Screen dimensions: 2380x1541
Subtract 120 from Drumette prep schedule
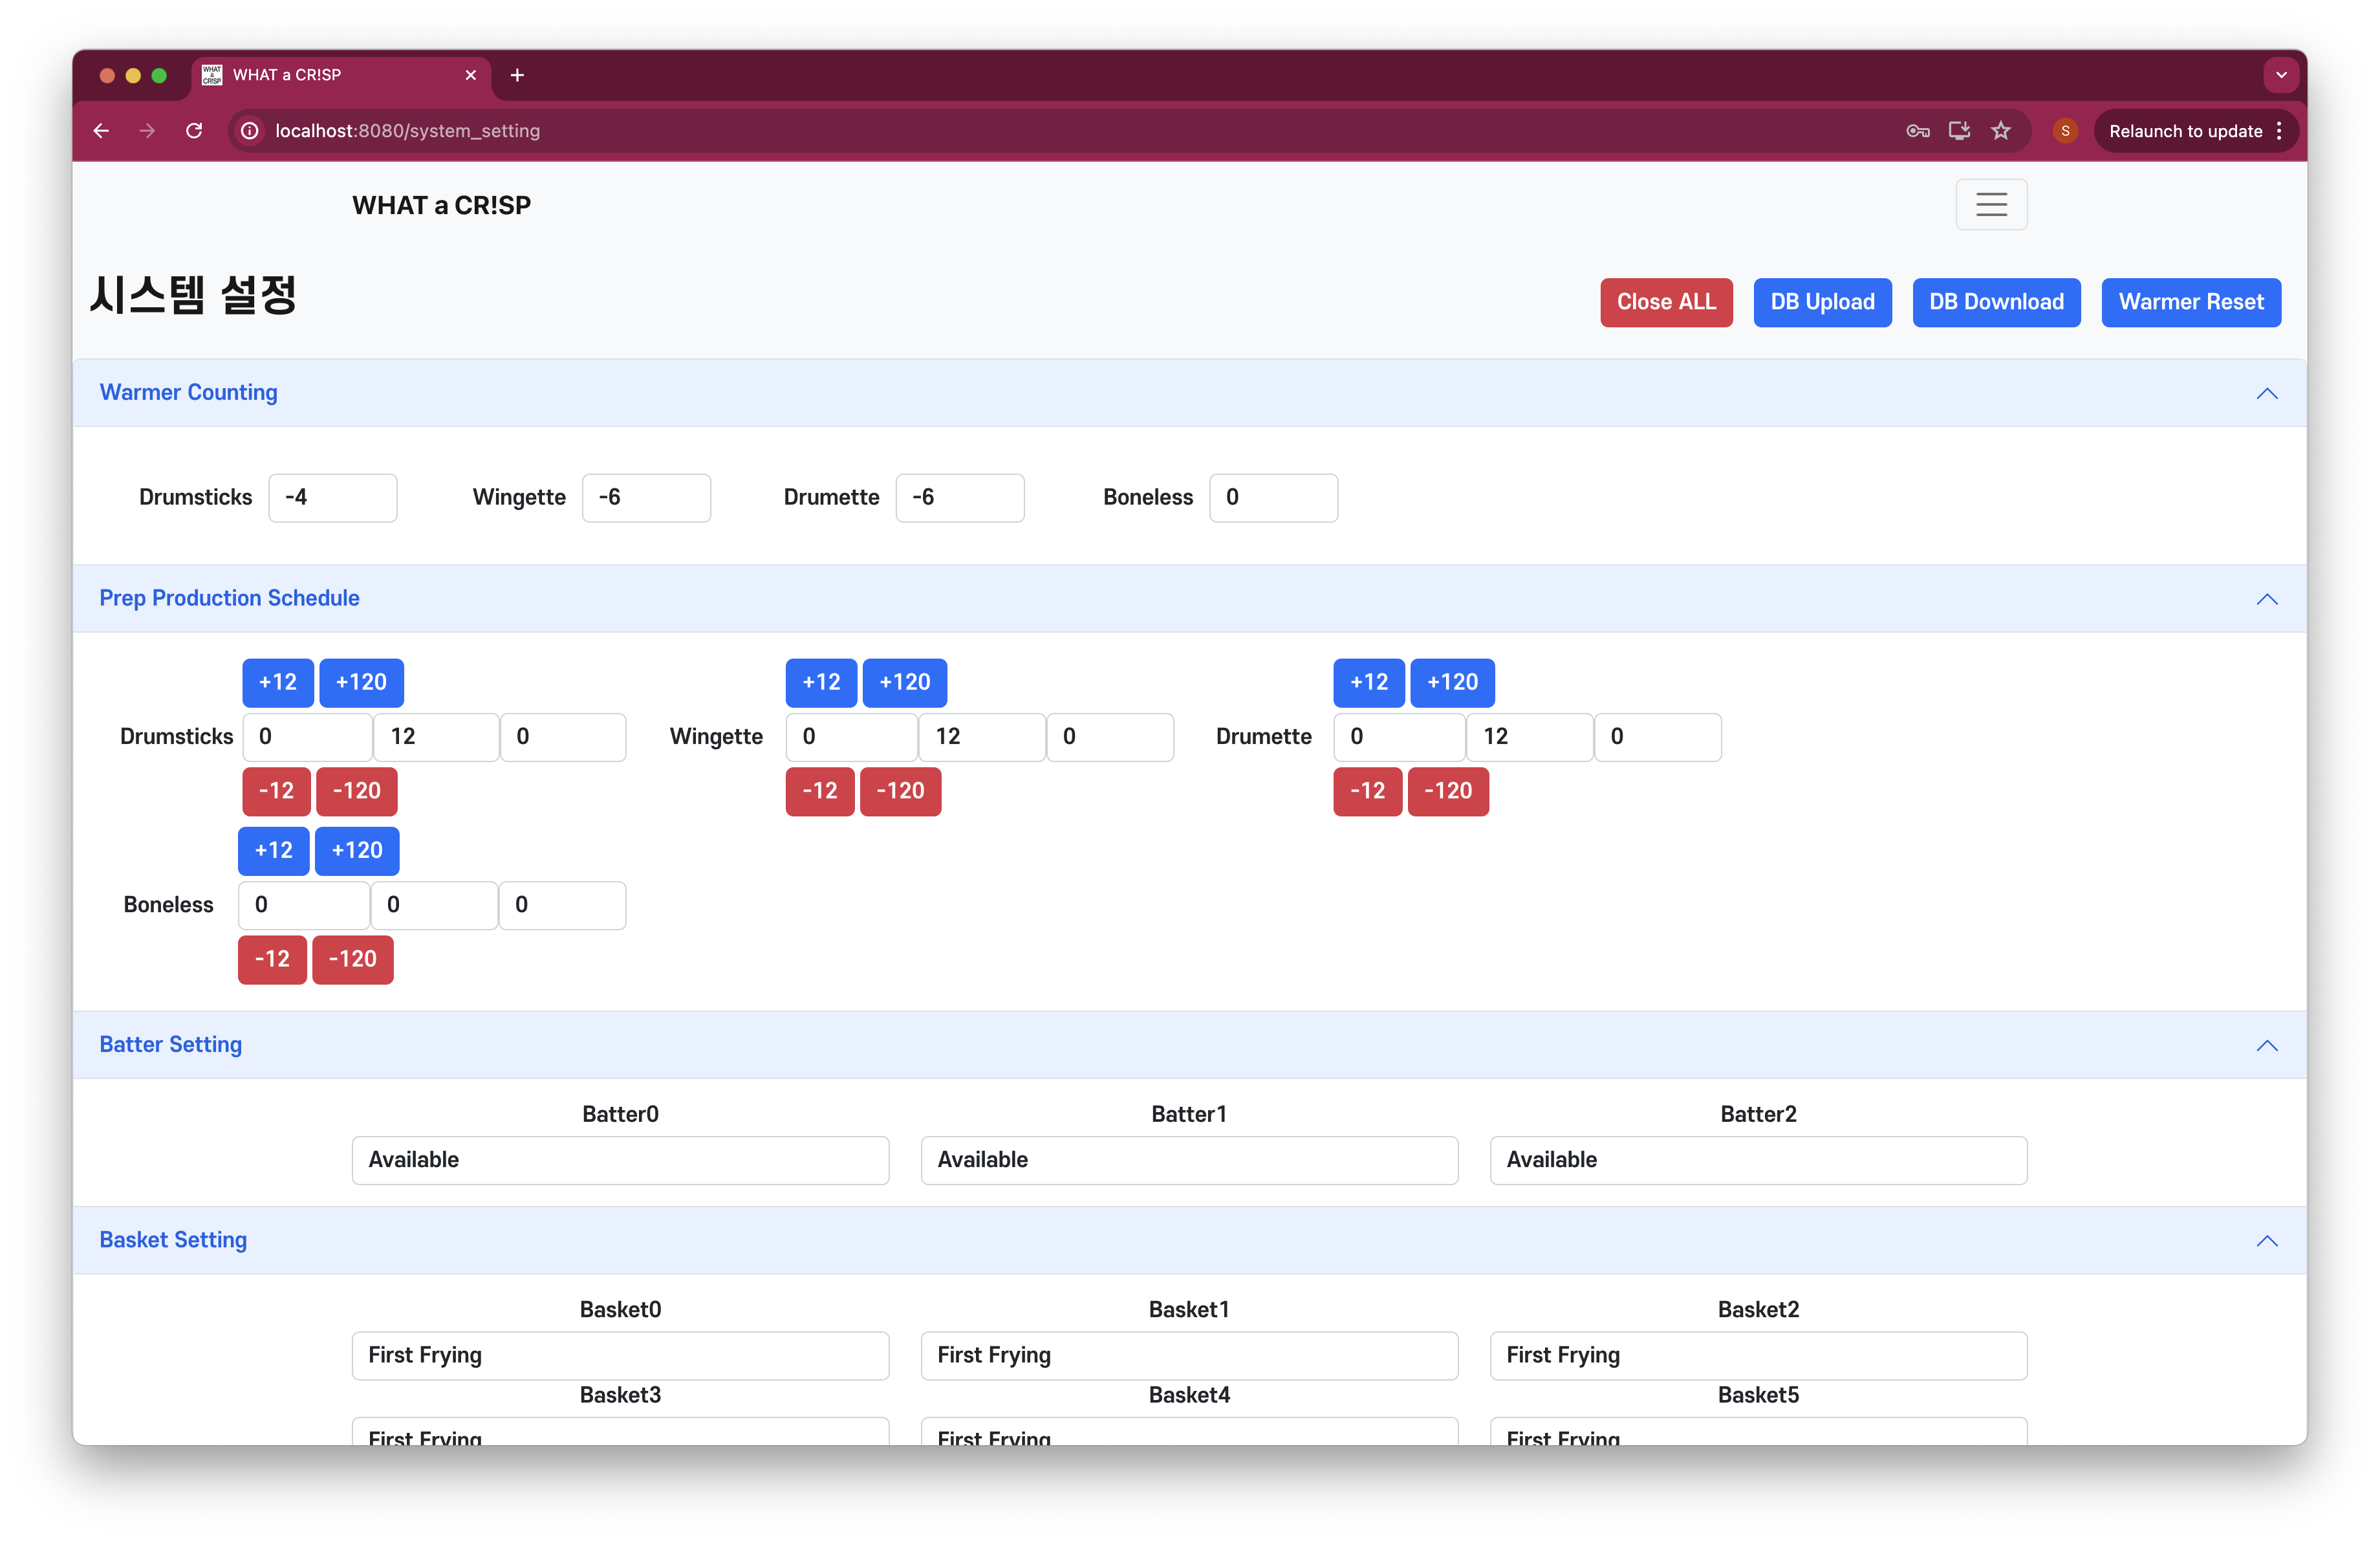coord(1448,791)
